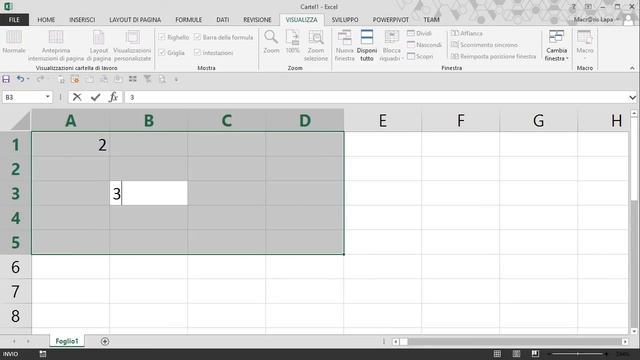Open the FILE tab
The width and height of the screenshot is (640, 360).
tap(14, 20)
